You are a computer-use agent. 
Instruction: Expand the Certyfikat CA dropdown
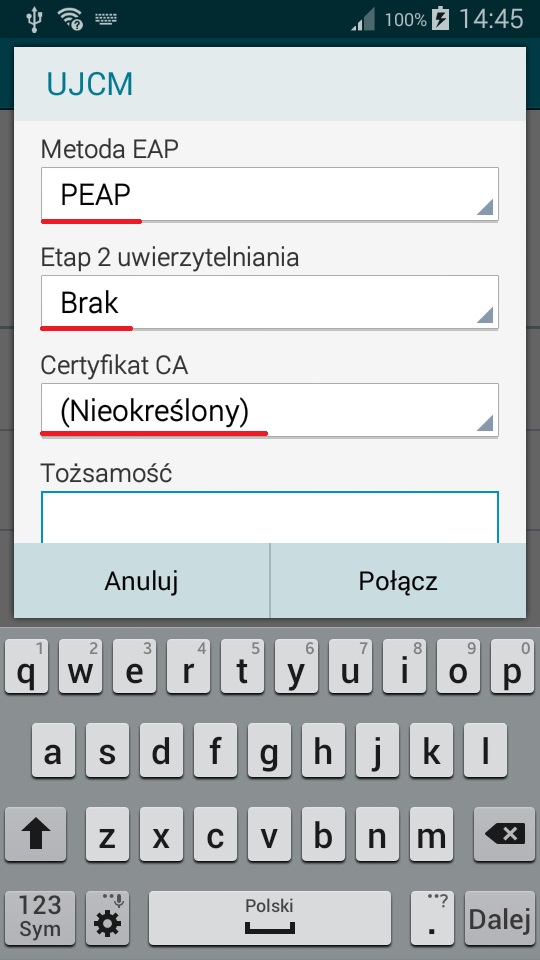click(269, 410)
